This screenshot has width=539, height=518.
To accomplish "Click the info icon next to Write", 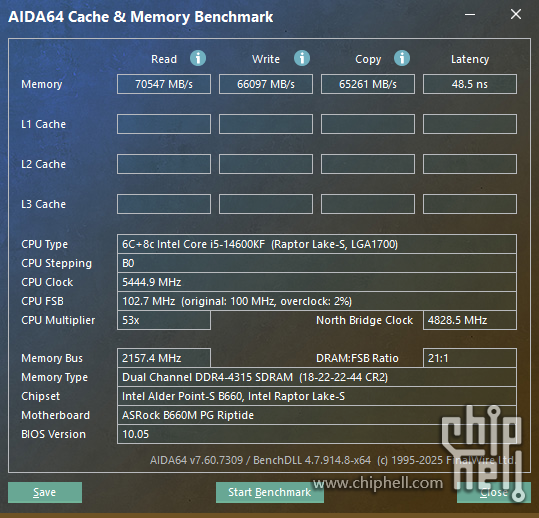I will click(302, 58).
